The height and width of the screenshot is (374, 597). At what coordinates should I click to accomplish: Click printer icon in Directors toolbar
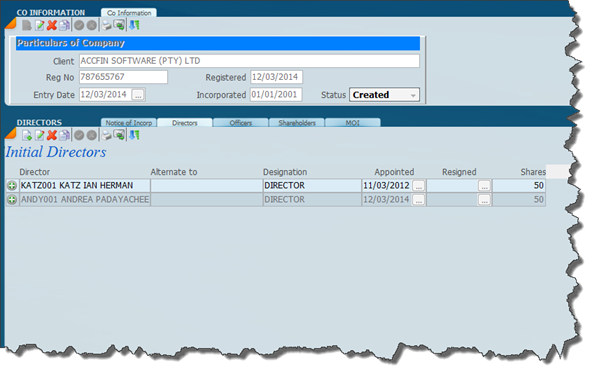coord(106,135)
